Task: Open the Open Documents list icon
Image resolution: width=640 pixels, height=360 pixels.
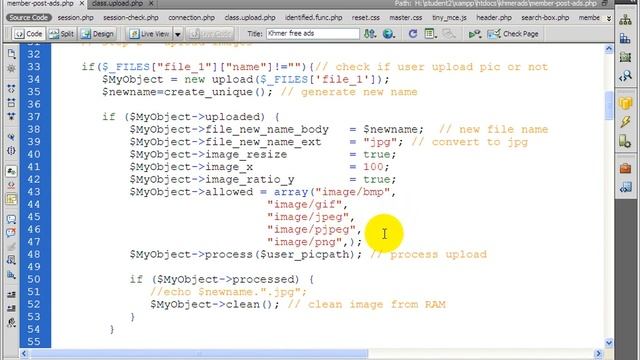Action: point(11,53)
